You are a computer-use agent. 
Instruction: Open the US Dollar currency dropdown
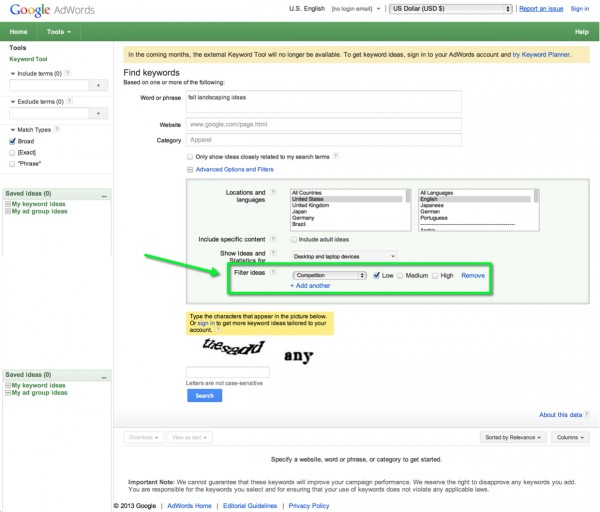point(451,9)
